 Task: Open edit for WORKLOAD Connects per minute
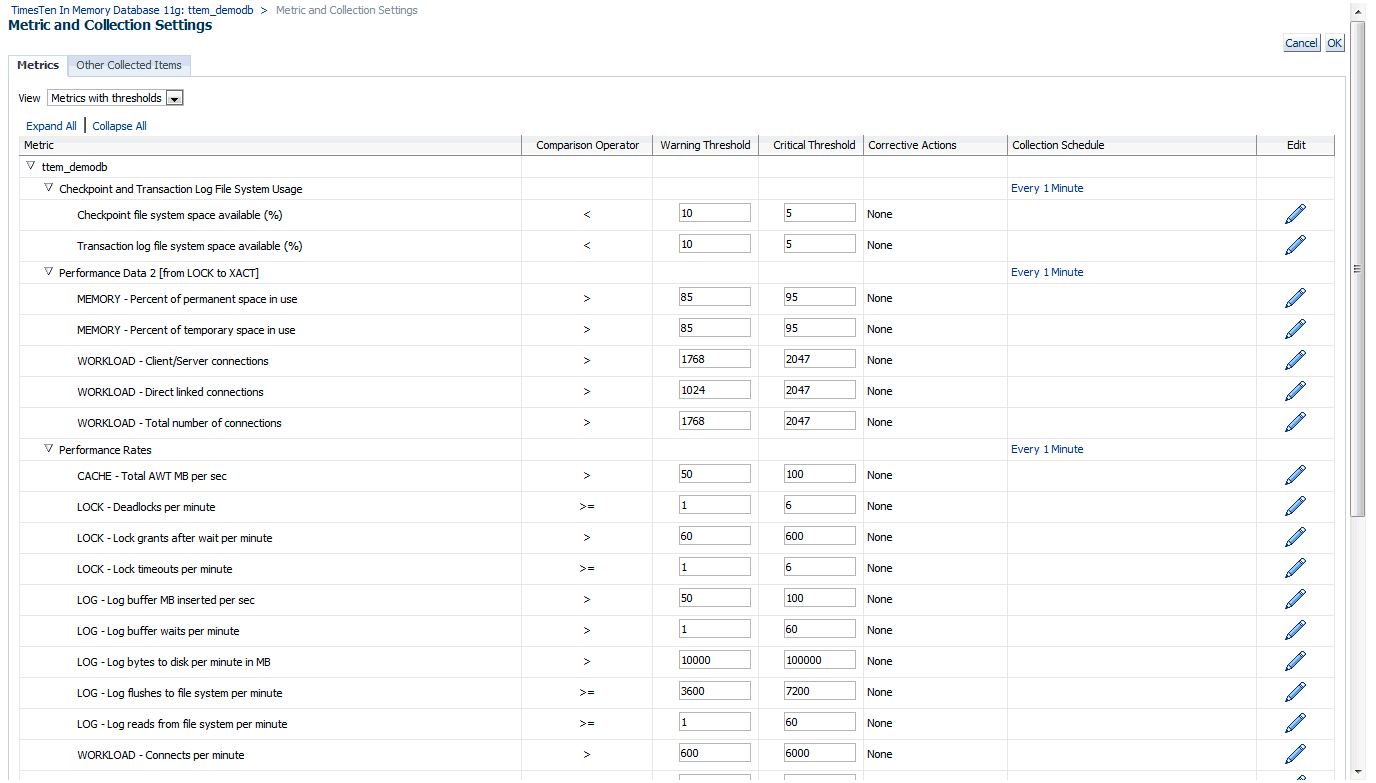pyautogui.click(x=1295, y=754)
